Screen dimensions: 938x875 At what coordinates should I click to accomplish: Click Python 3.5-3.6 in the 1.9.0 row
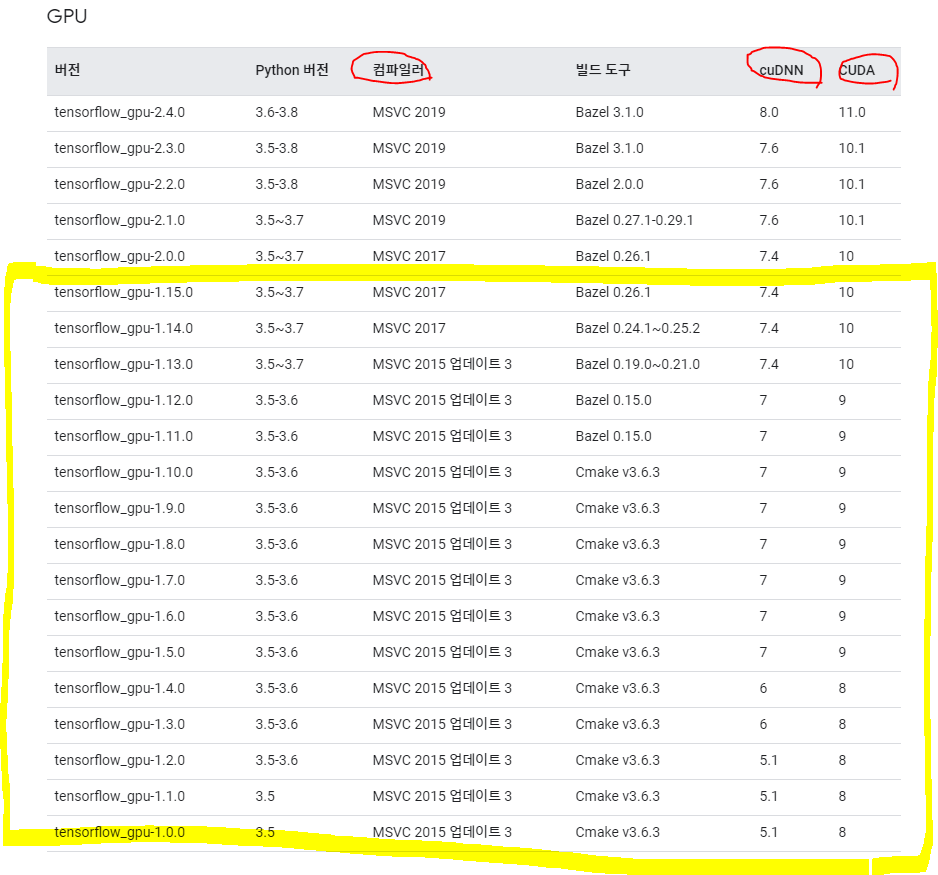[x=276, y=508]
